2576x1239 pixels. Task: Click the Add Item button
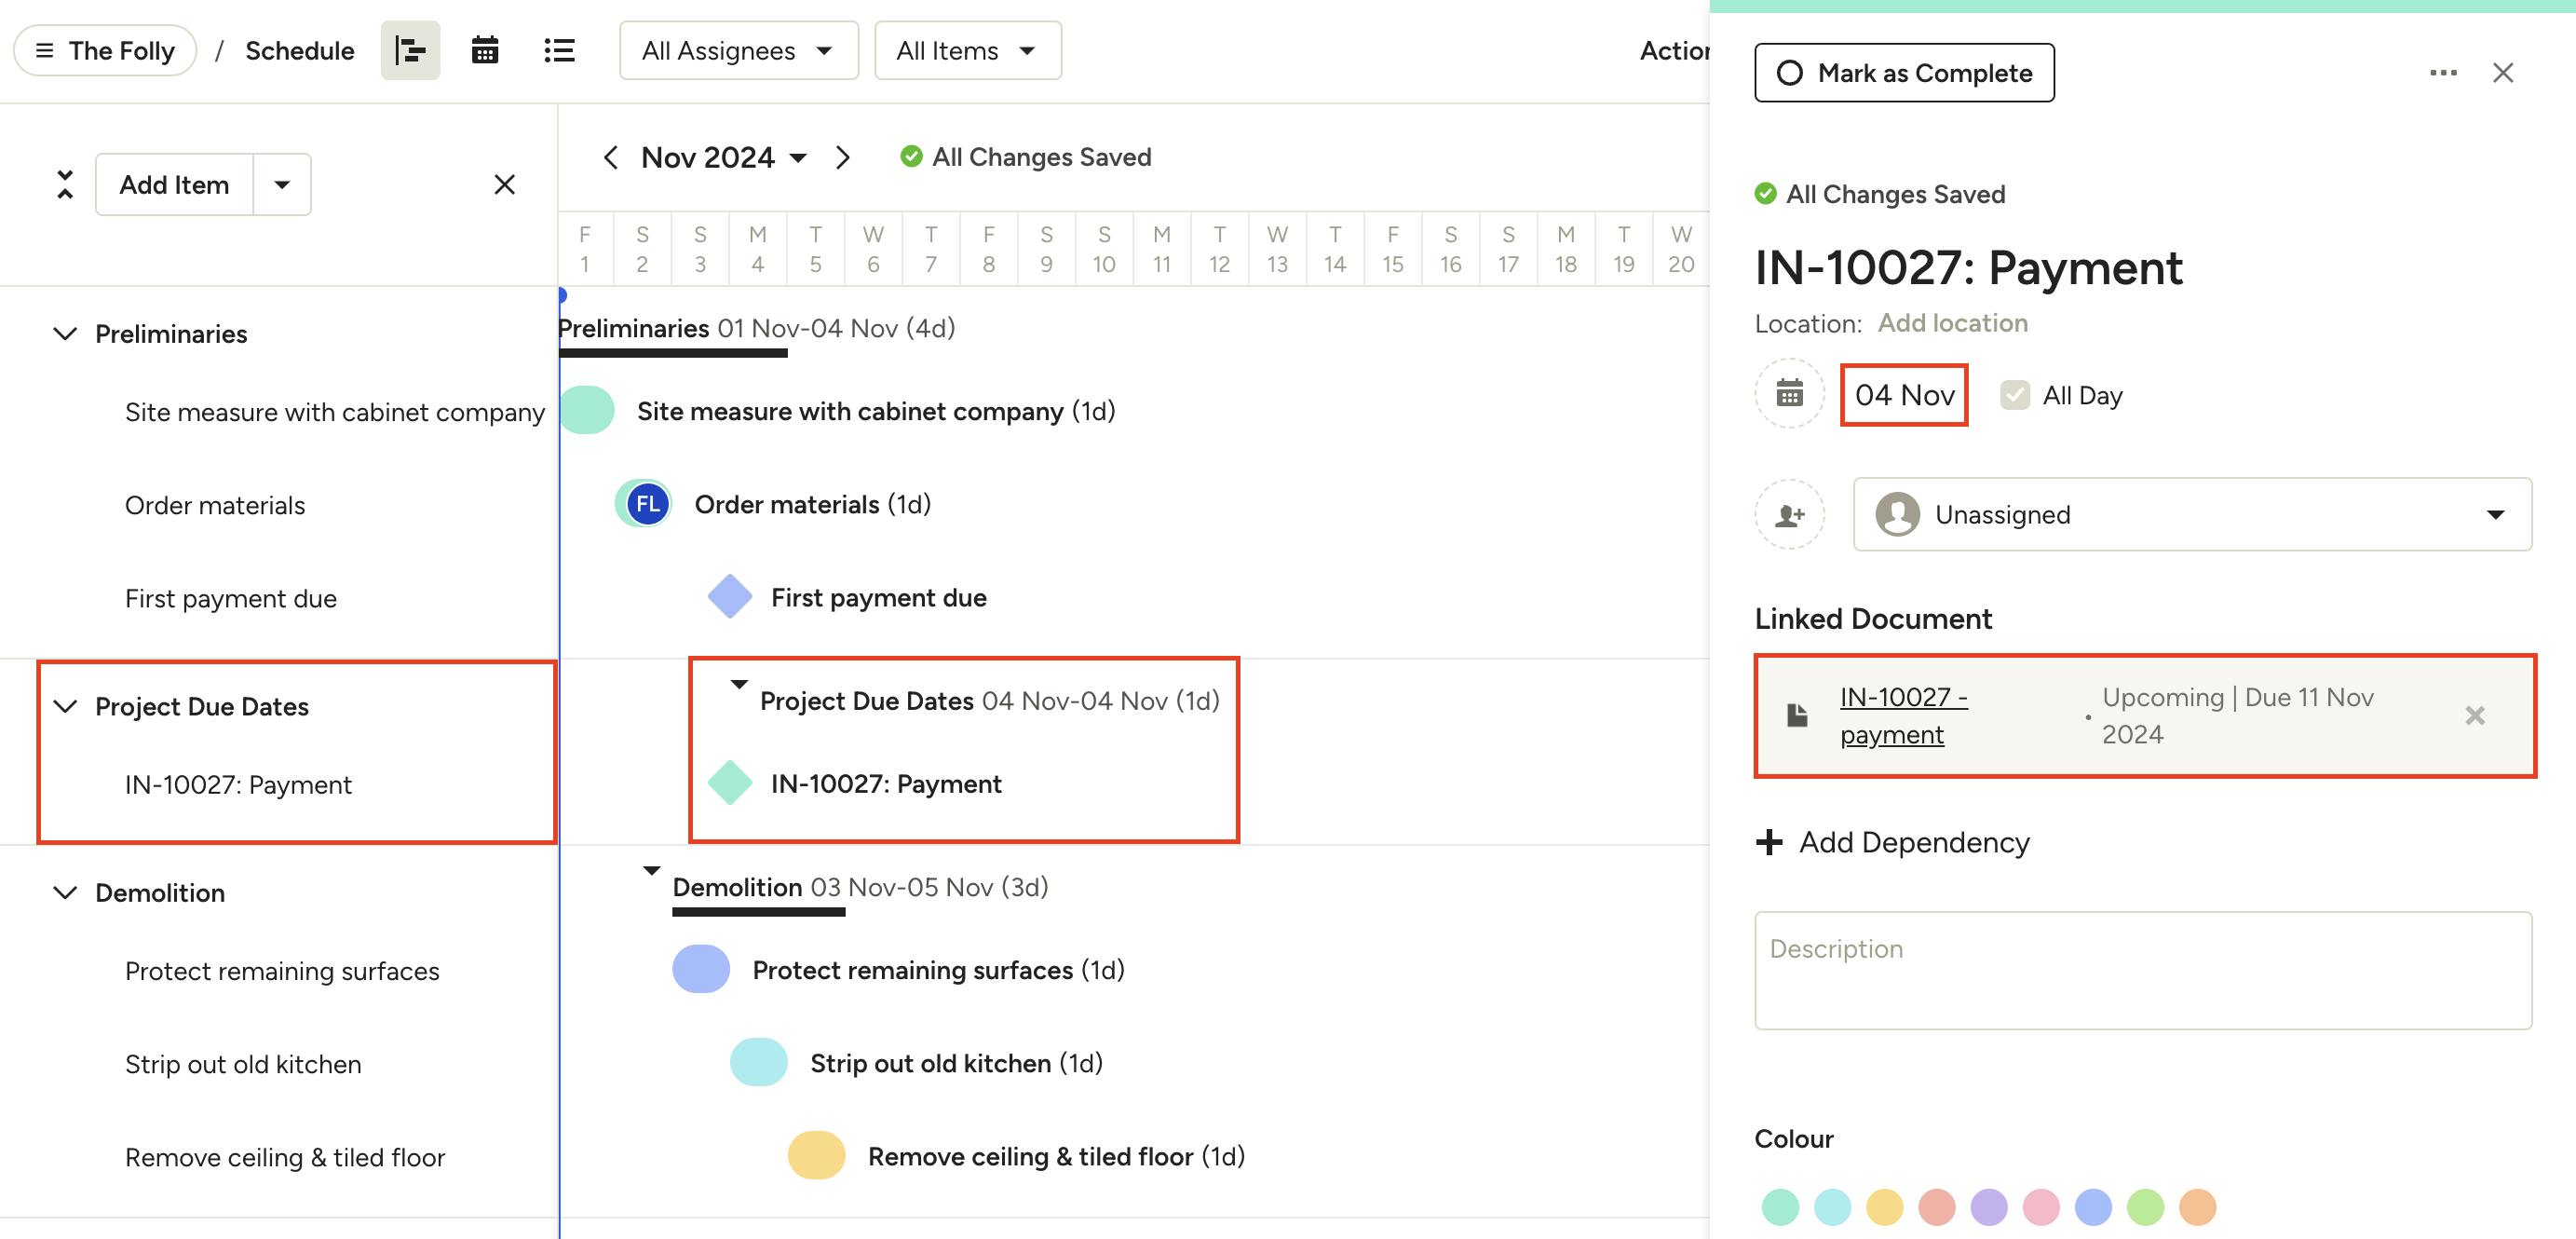tap(174, 184)
